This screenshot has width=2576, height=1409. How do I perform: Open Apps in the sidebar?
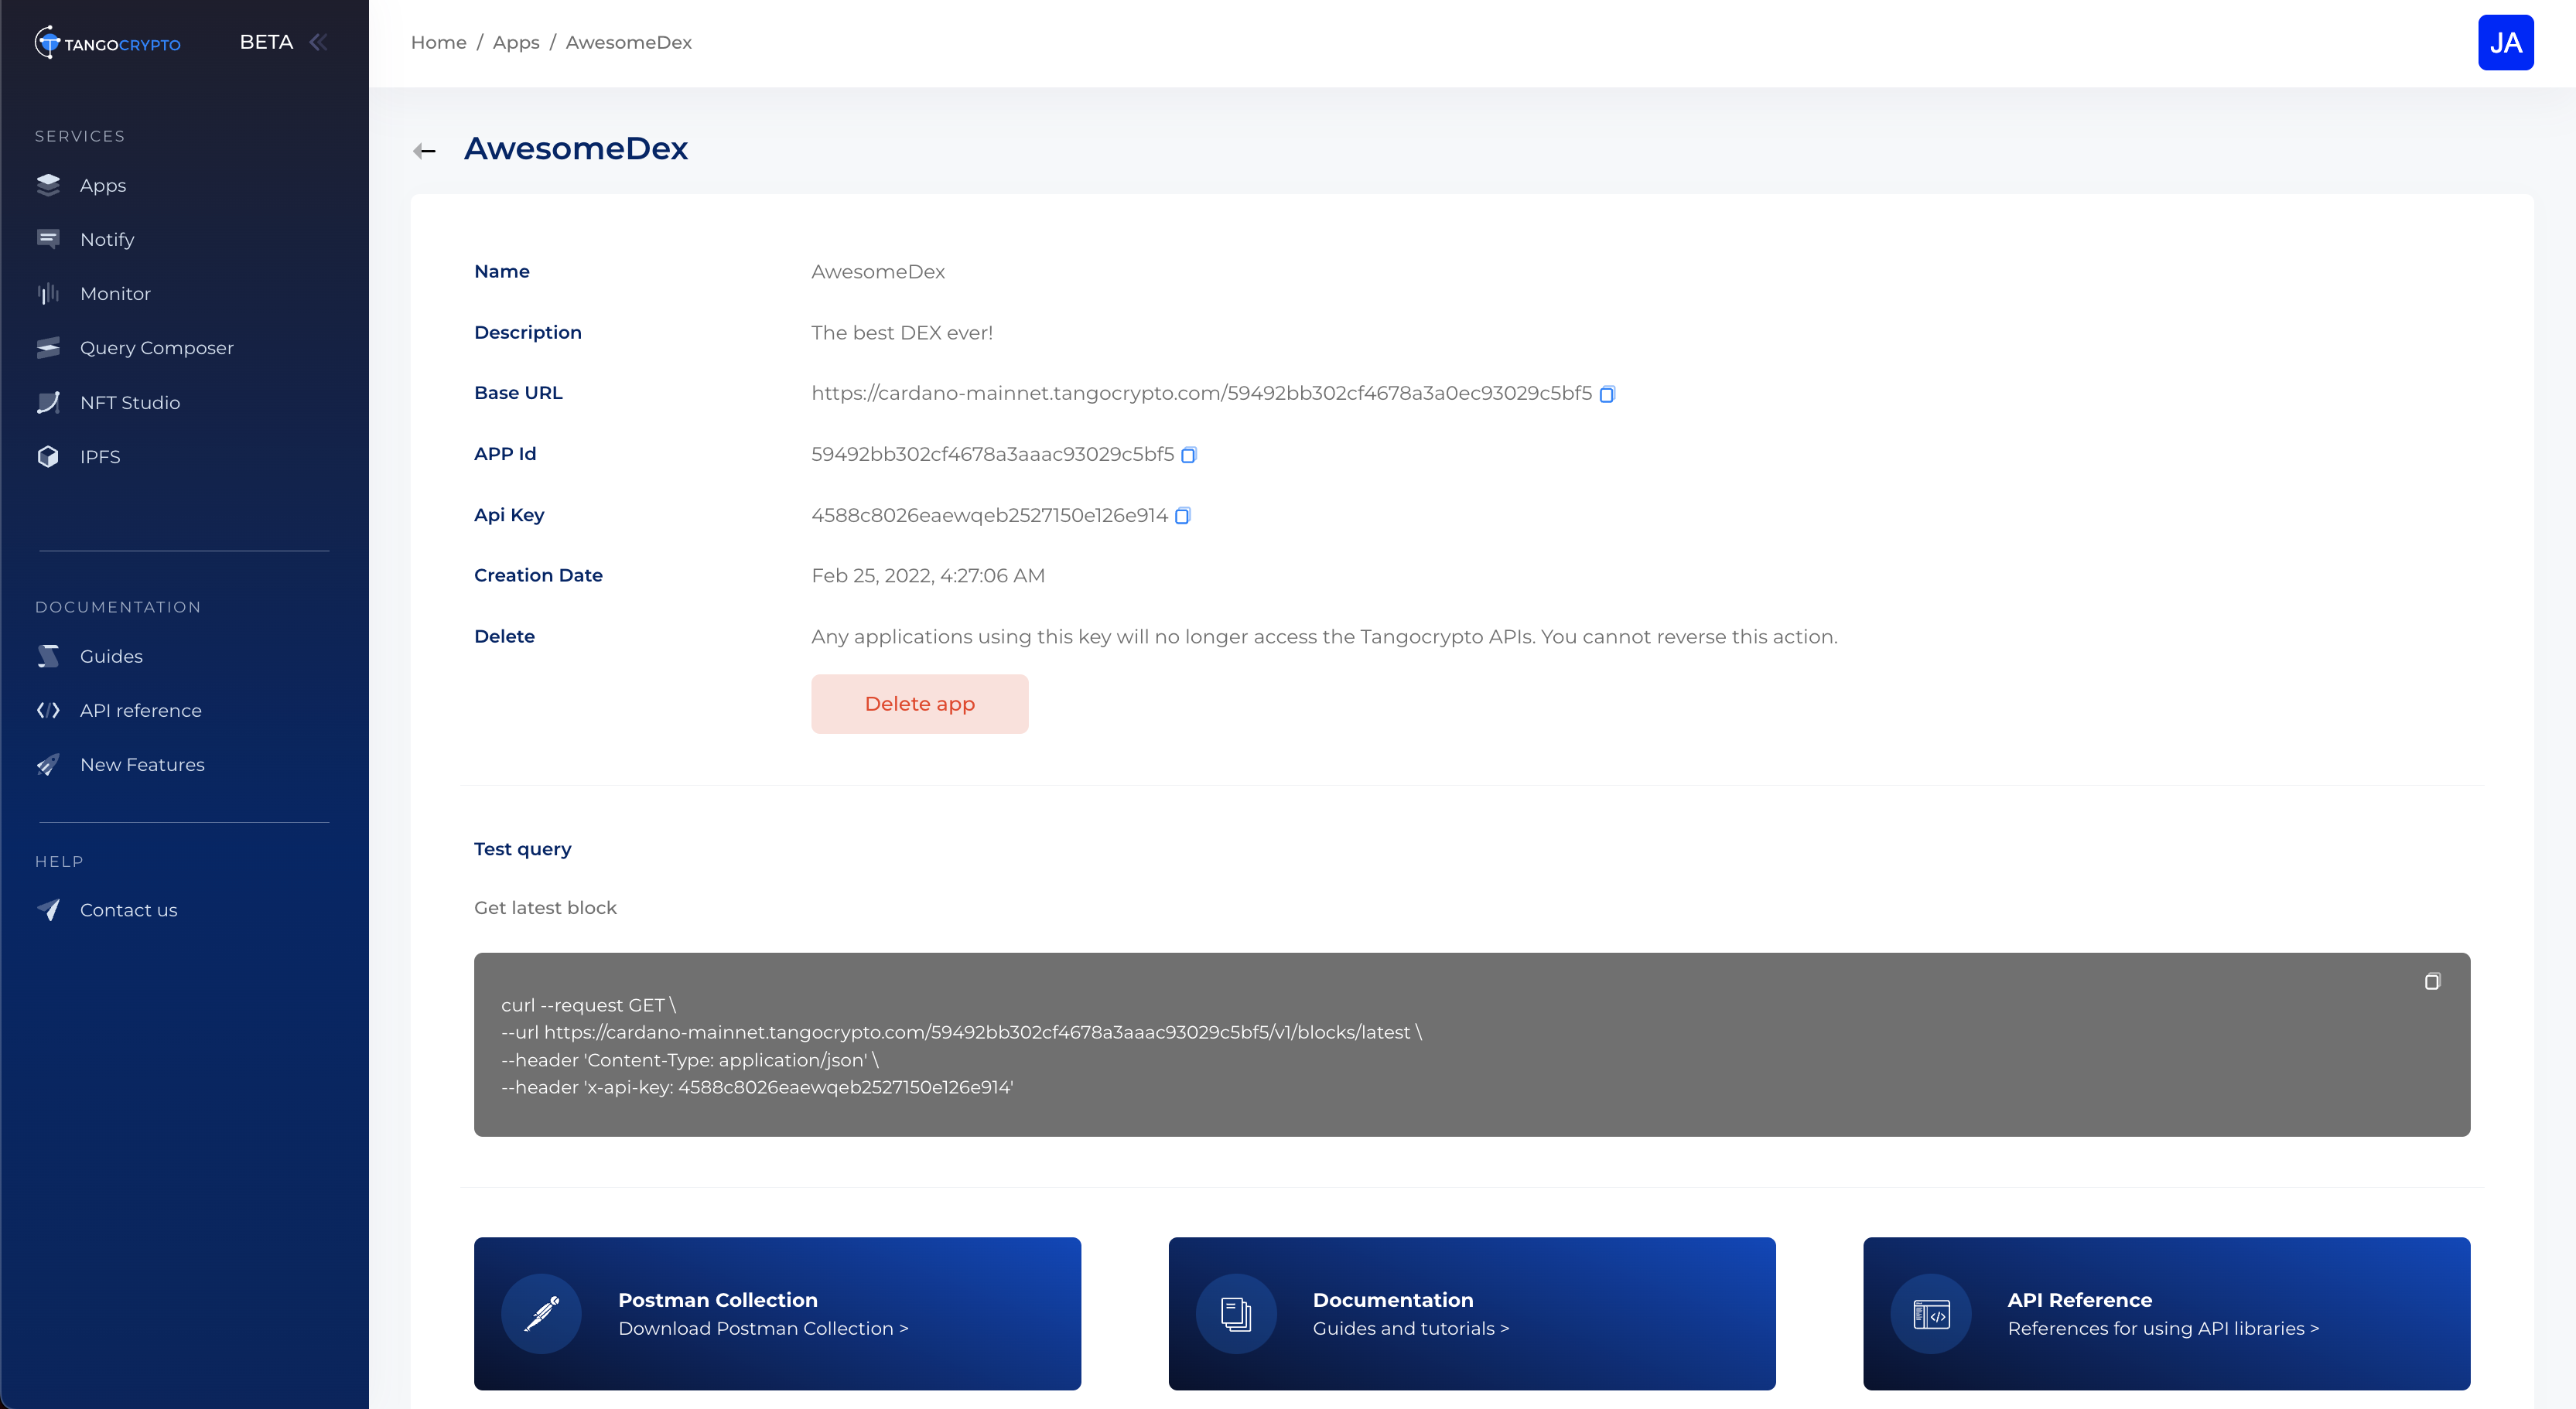click(102, 185)
